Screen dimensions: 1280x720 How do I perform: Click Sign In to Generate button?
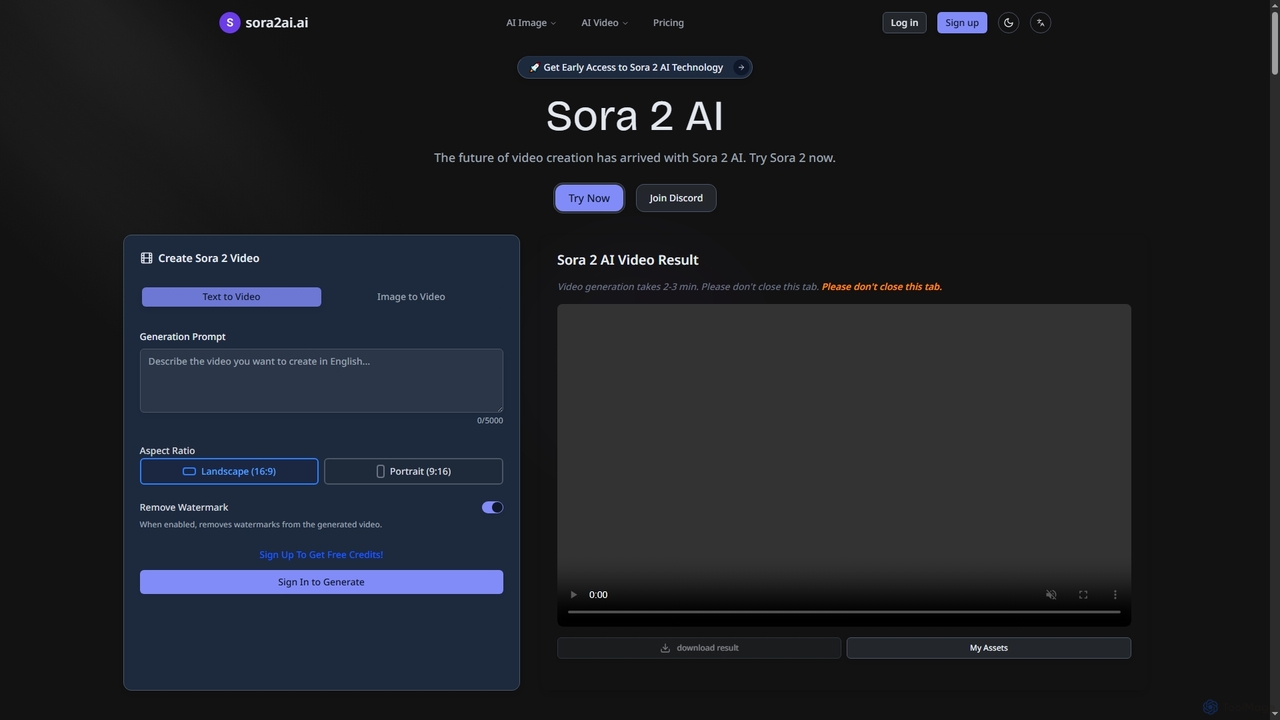click(321, 582)
